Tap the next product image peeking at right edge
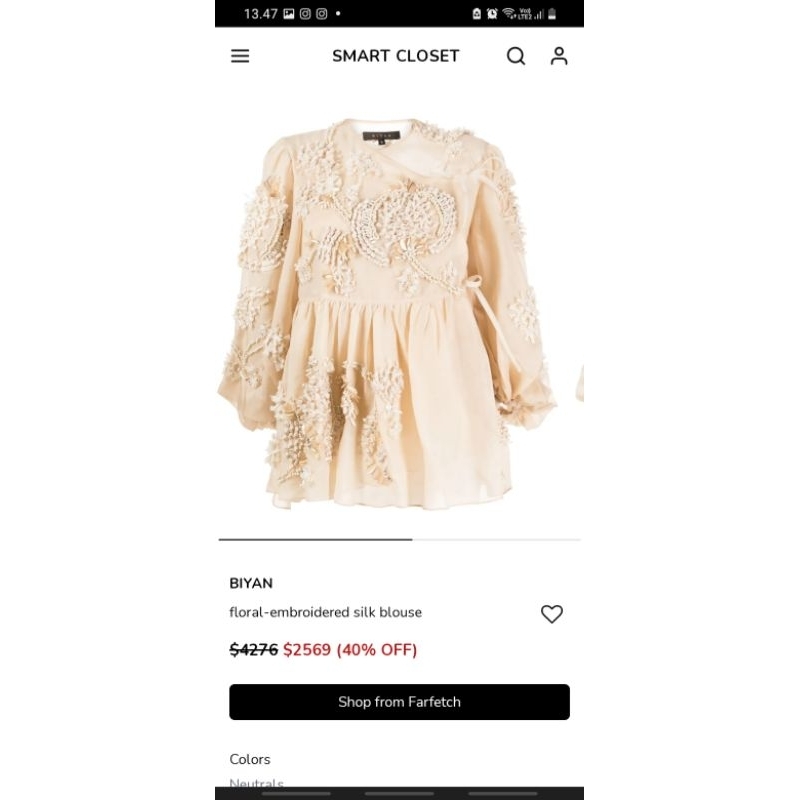The width and height of the screenshot is (800, 800). pyautogui.click(x=580, y=383)
